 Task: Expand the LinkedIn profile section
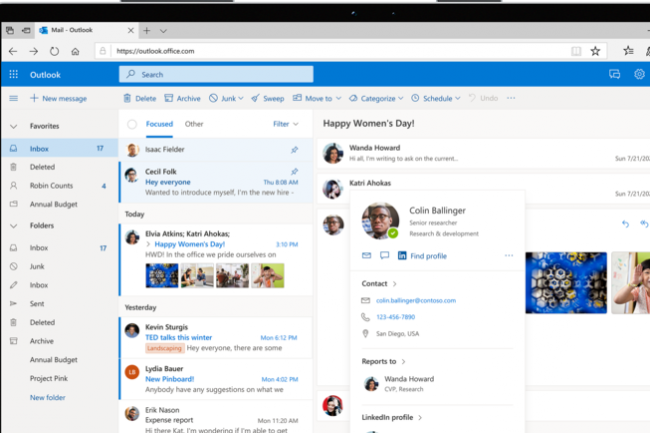pos(420,418)
